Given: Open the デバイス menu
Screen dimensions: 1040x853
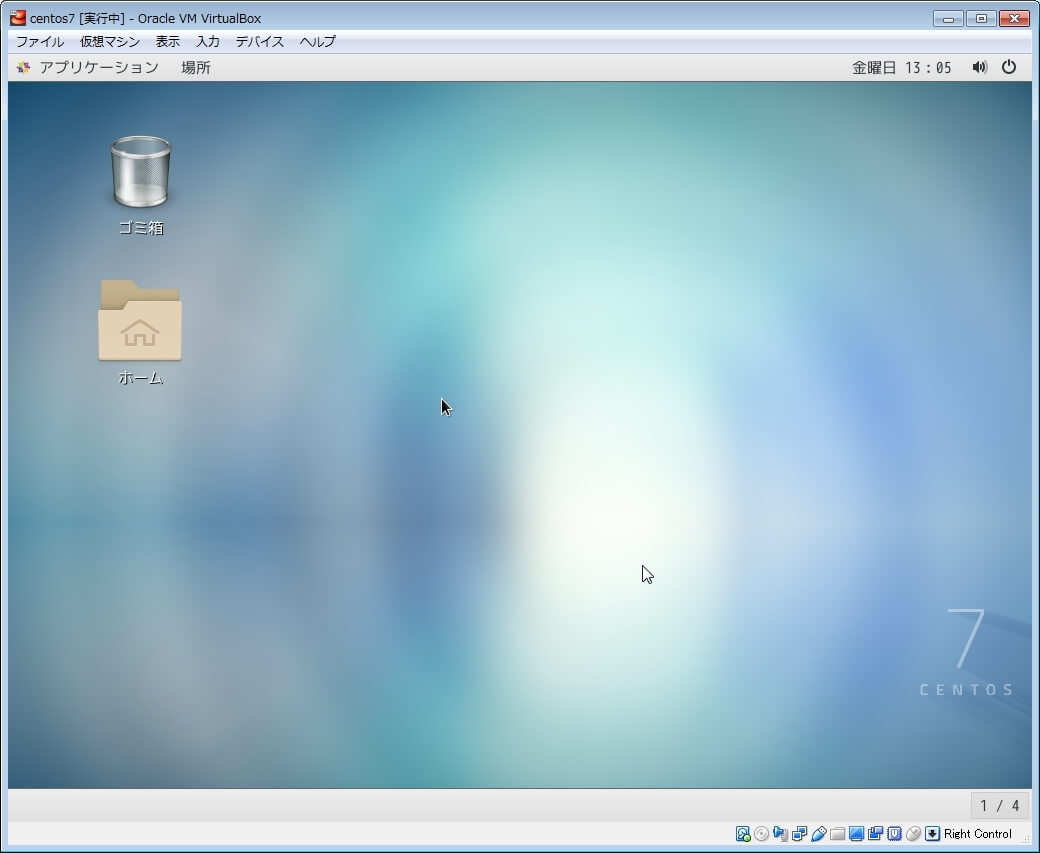Looking at the screenshot, I should click(x=260, y=42).
